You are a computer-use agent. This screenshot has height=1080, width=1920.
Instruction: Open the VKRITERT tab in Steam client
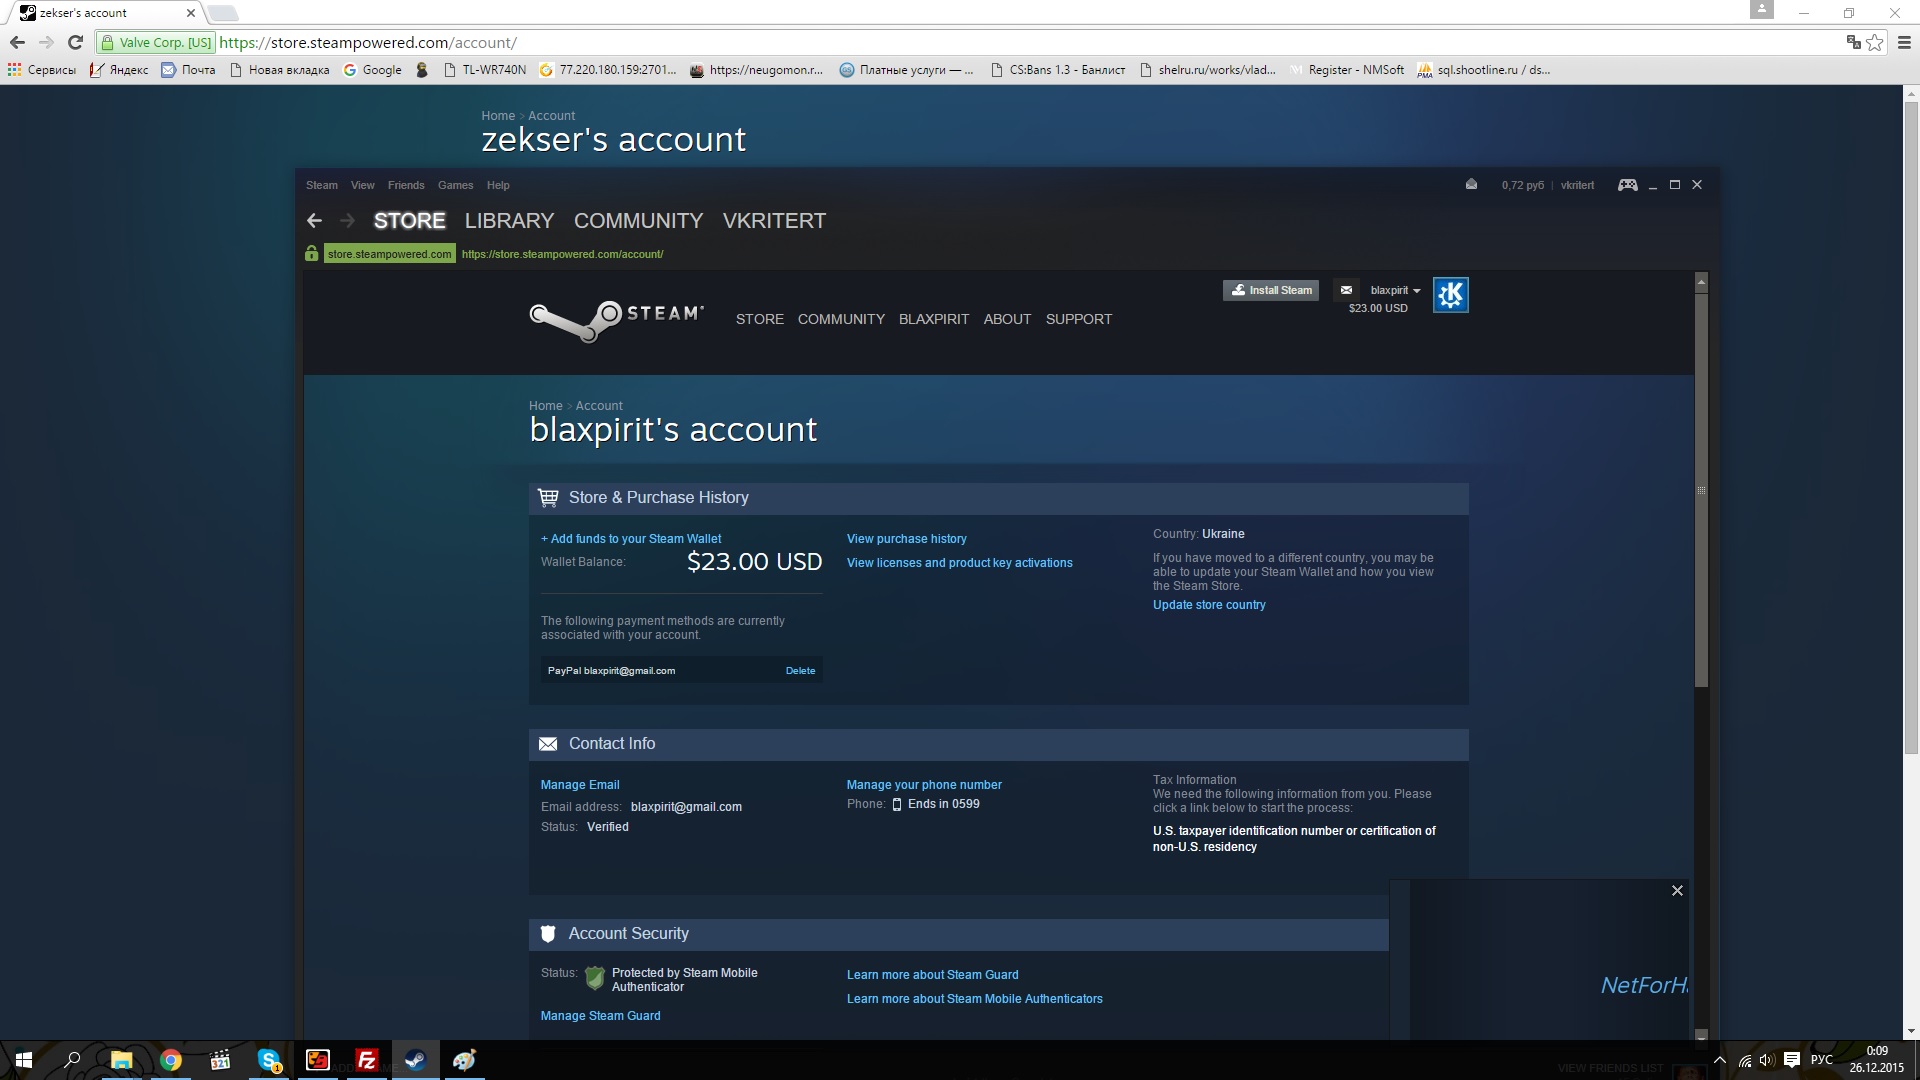[x=774, y=221]
